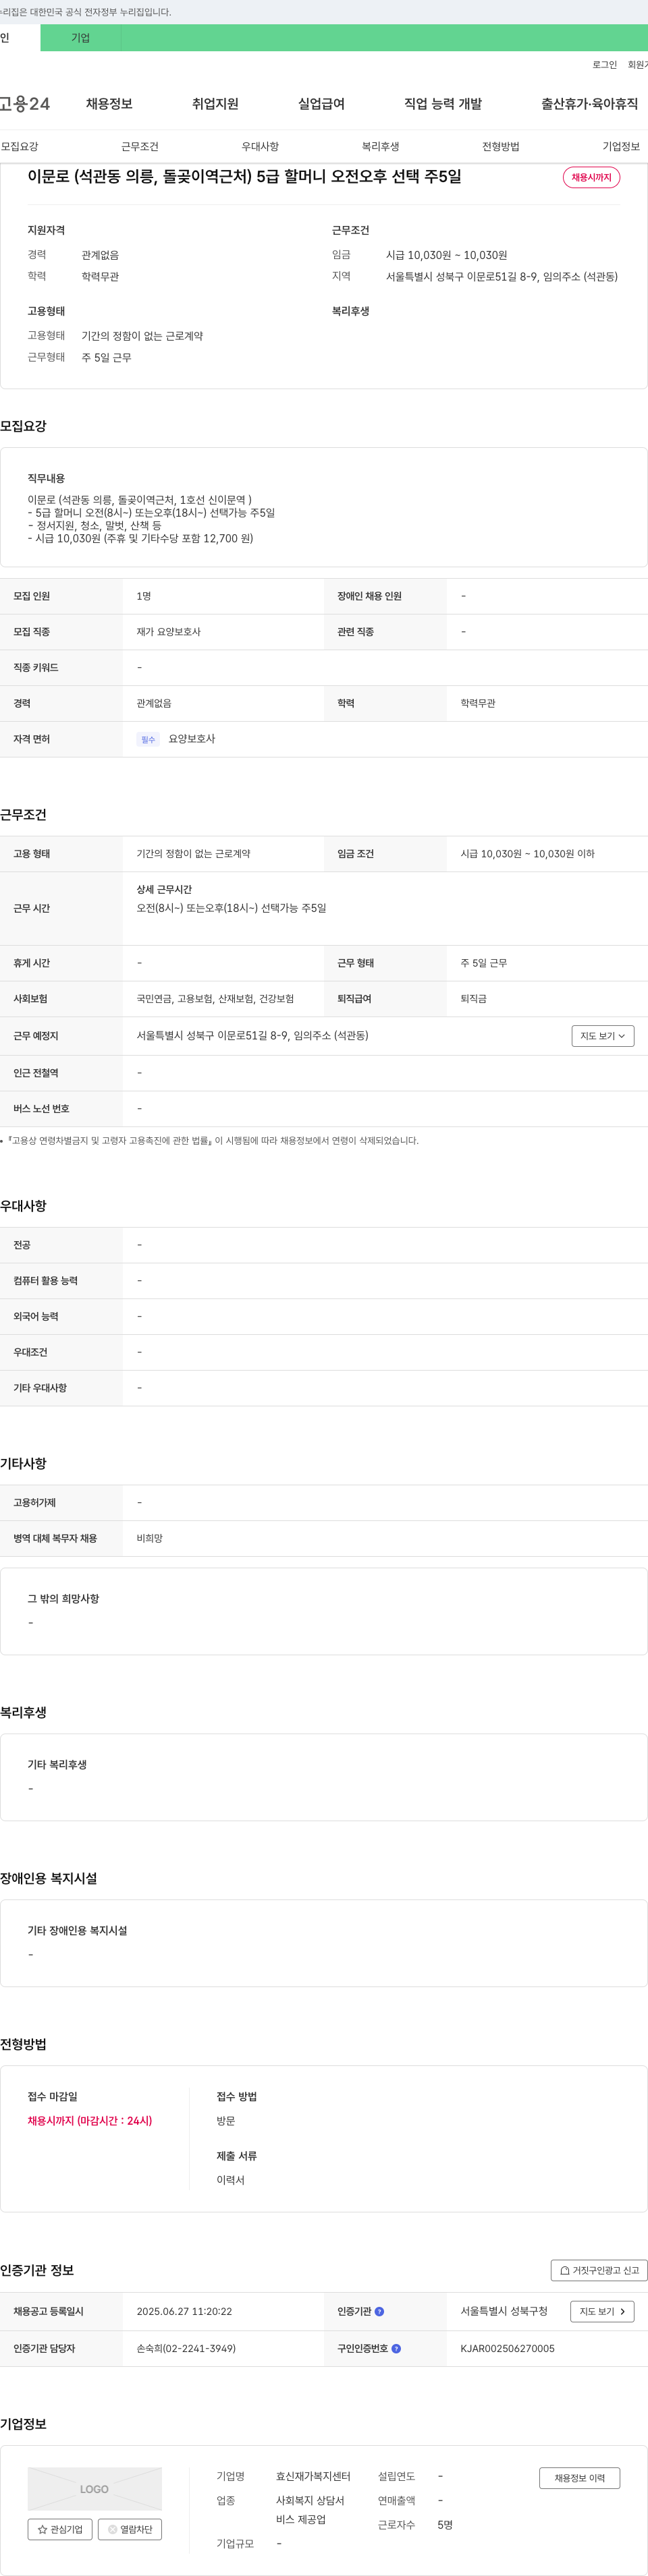Image resolution: width=648 pixels, height=2576 pixels.
Task: Click 주 5일 근무 in 근무 형태 row
Action: tap(483, 963)
